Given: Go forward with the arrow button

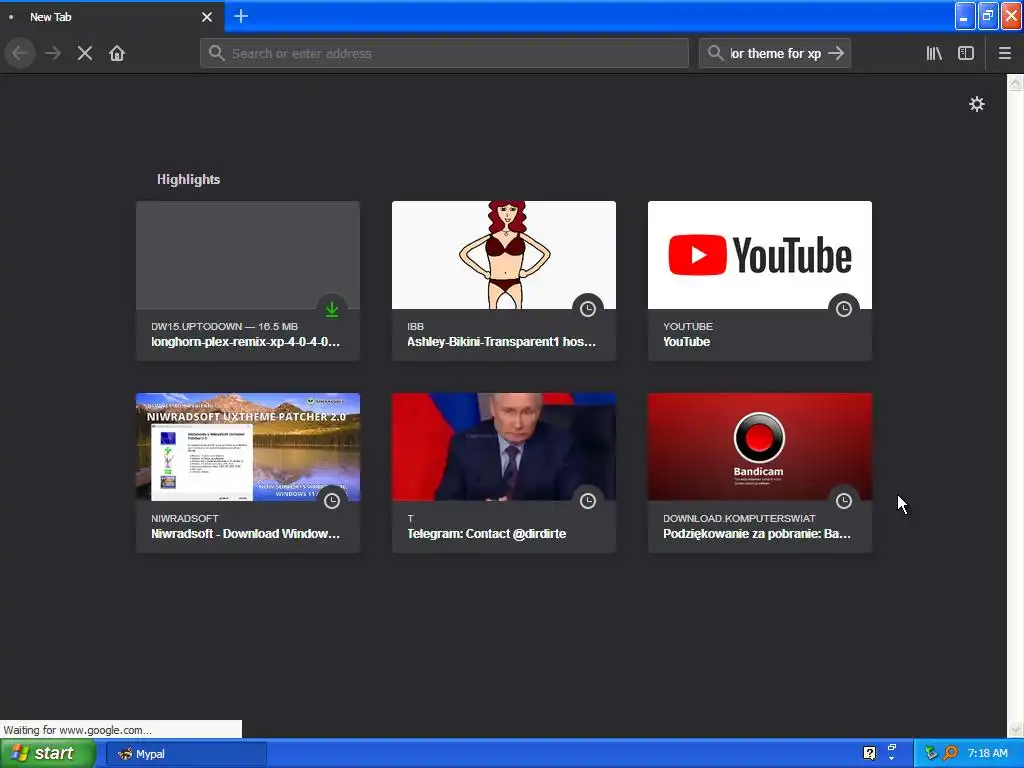Looking at the screenshot, I should [53, 54].
